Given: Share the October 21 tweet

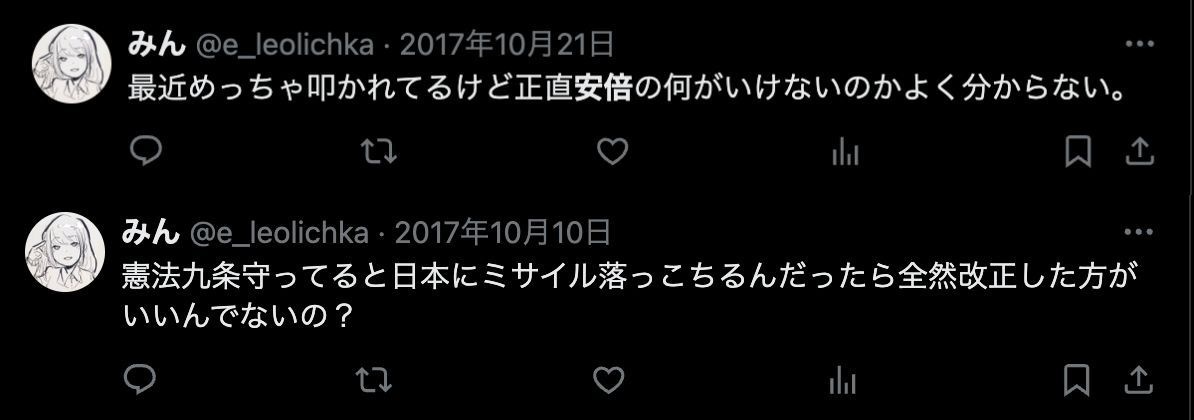Looking at the screenshot, I should point(1140,152).
